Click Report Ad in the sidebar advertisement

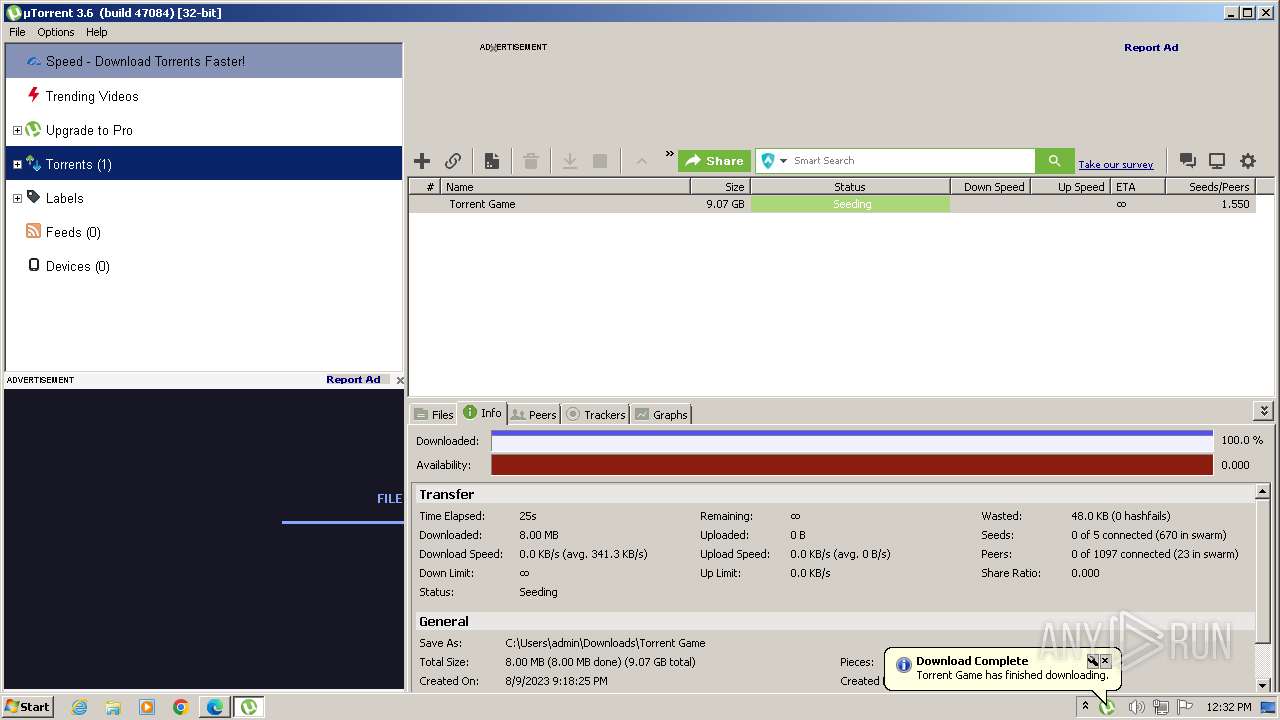coord(353,379)
